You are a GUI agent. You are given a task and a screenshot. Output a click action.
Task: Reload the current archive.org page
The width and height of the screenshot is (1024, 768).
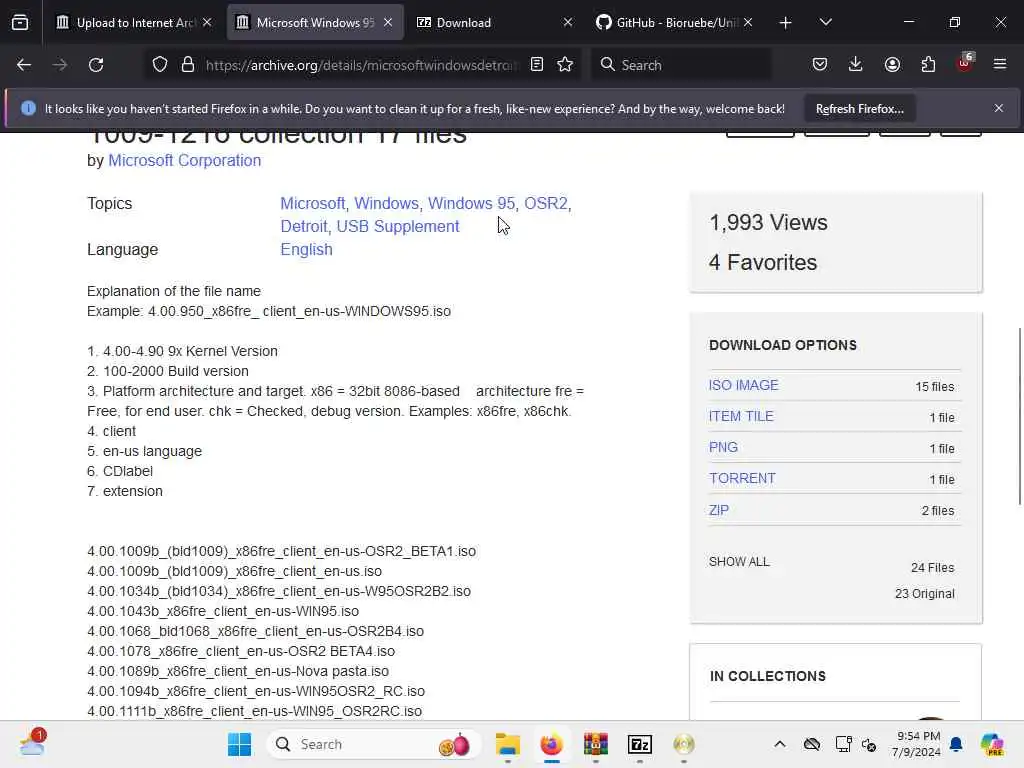pyautogui.click(x=96, y=65)
